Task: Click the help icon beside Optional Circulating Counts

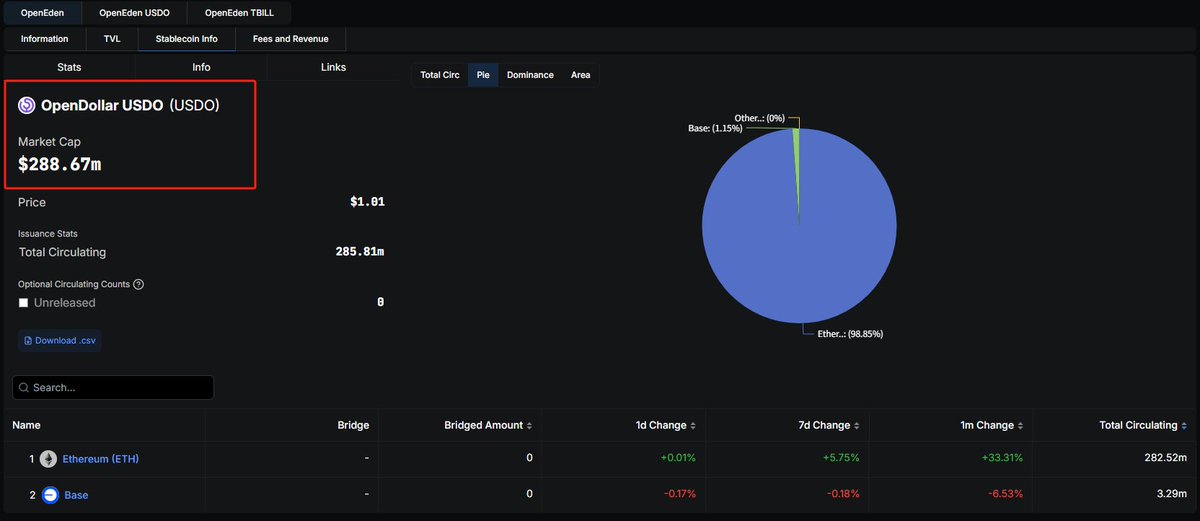Action: pyautogui.click(x=138, y=284)
